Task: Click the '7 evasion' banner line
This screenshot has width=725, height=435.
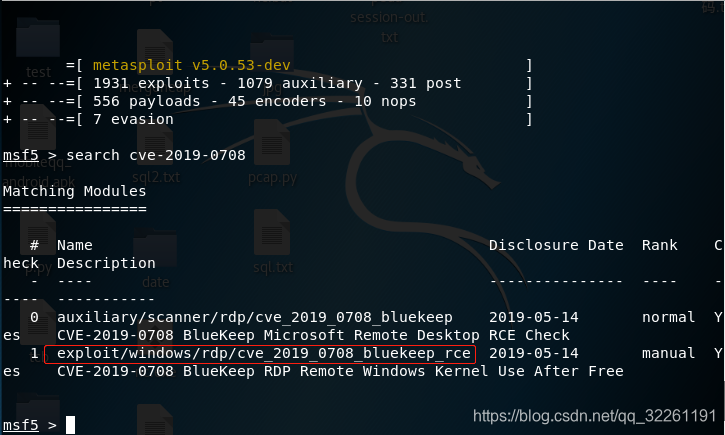Action: pos(133,119)
